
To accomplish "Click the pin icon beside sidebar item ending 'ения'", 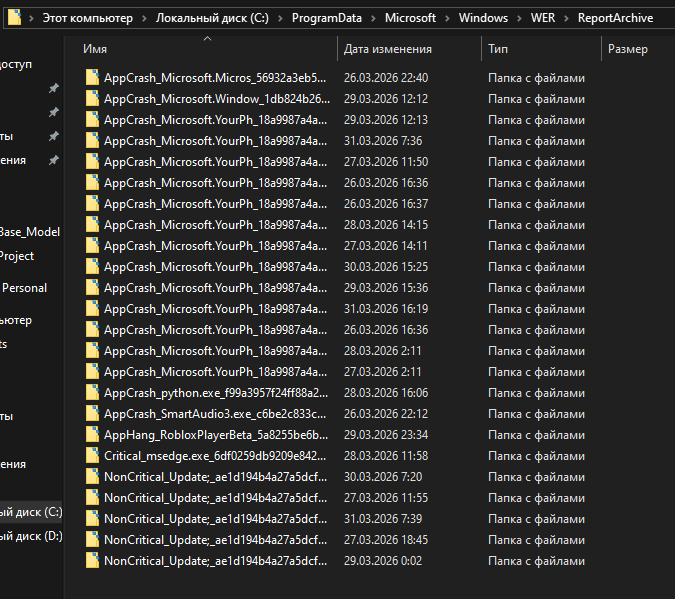I will [x=53, y=160].
